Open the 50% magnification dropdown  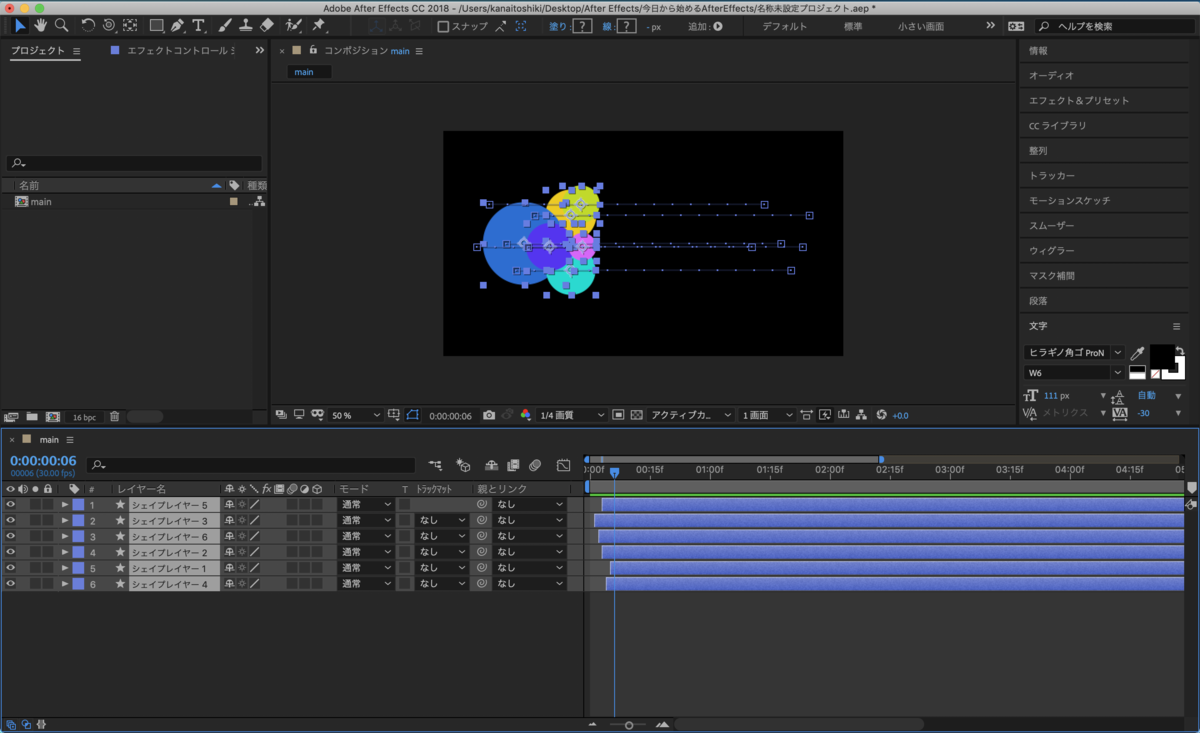[x=356, y=415]
